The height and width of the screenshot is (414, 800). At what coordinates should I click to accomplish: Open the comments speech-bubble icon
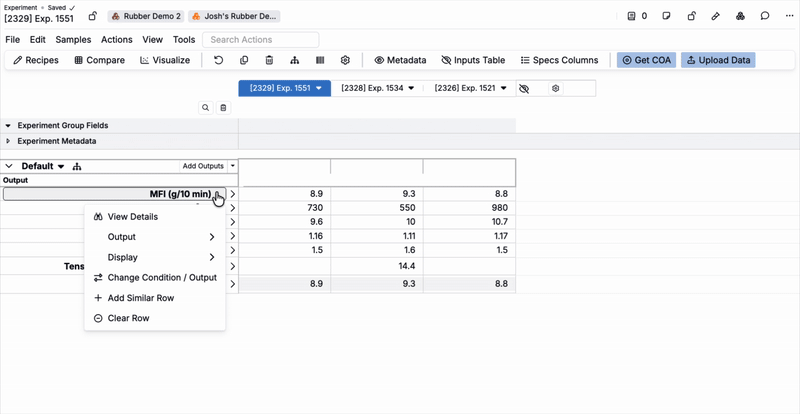[x=765, y=16]
